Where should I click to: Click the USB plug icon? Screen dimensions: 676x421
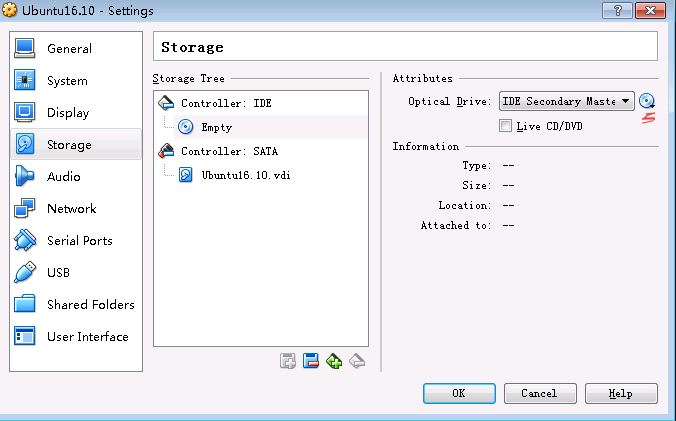pos(25,272)
